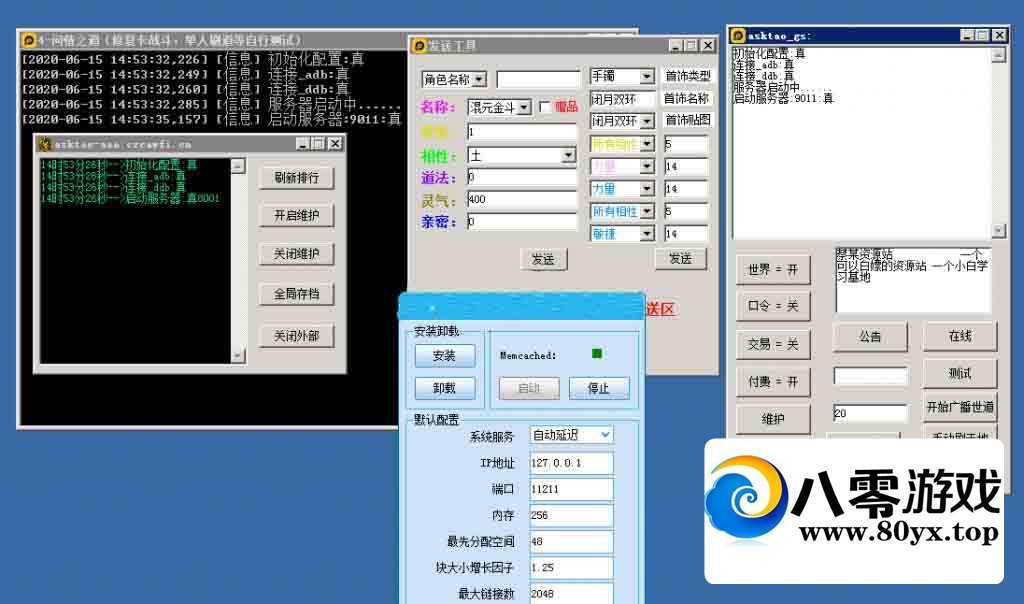
Task: Open the 相性 dropdown showing 土
Action: [569, 155]
